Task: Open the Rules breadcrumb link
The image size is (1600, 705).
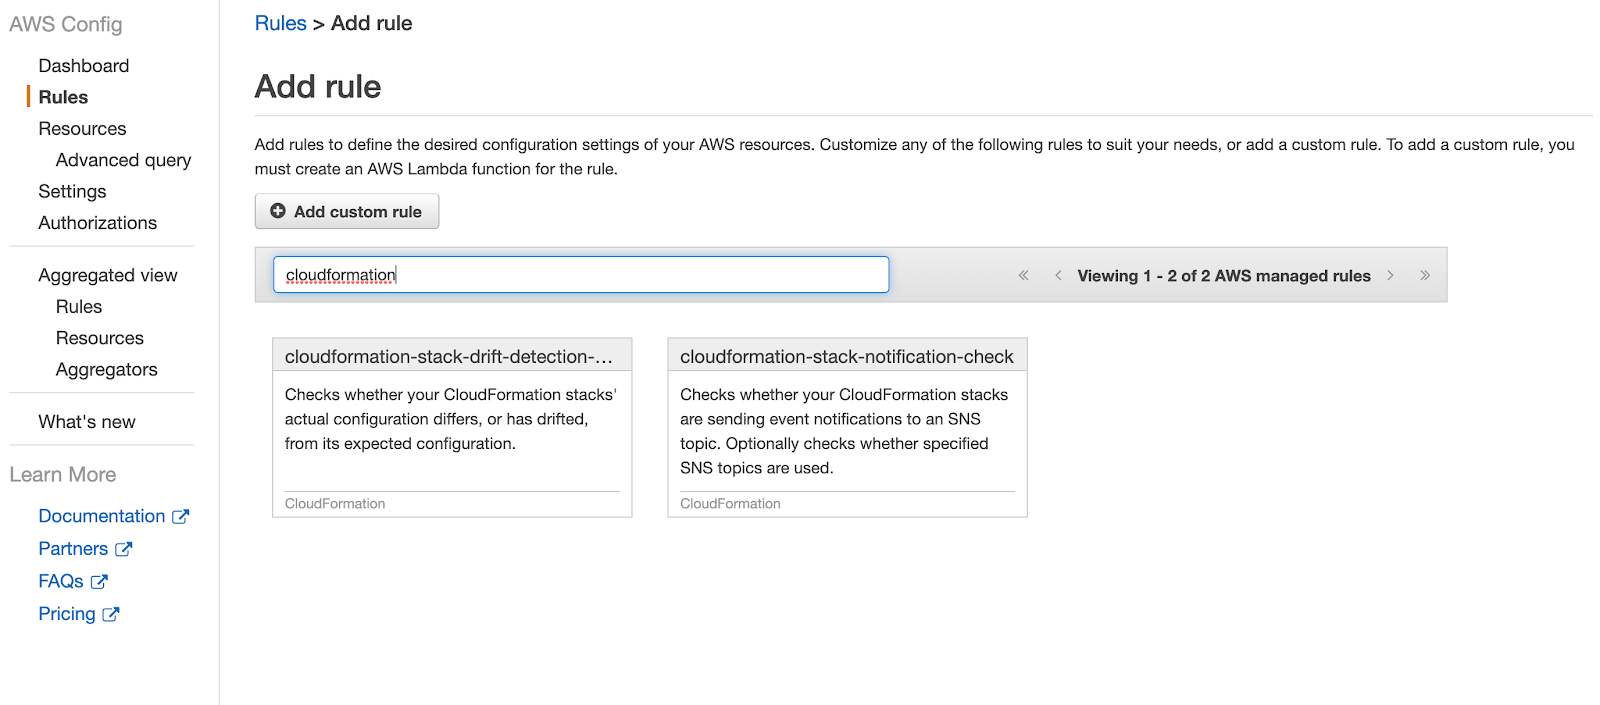Action: pyautogui.click(x=280, y=23)
